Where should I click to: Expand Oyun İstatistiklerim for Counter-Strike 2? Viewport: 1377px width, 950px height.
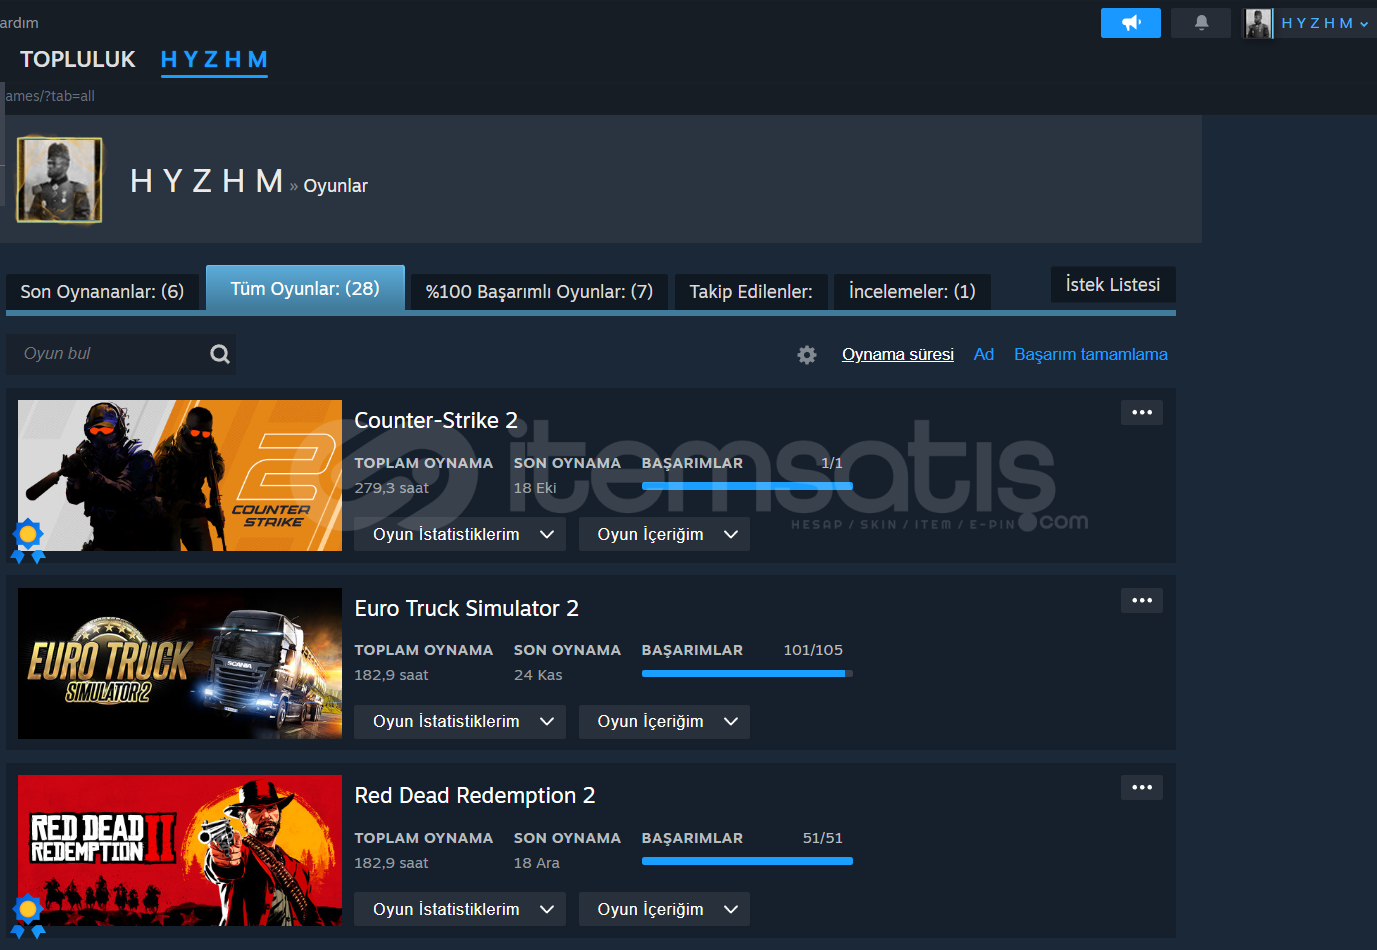[x=460, y=534]
